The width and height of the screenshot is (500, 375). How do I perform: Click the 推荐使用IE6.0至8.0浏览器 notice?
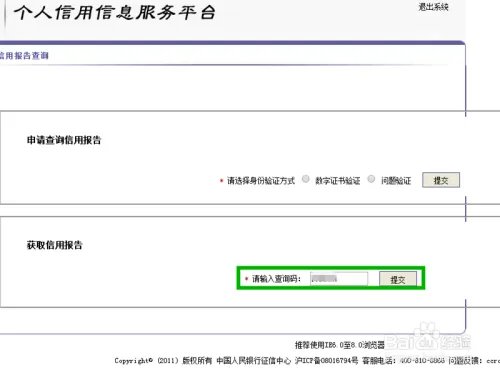click(340, 345)
